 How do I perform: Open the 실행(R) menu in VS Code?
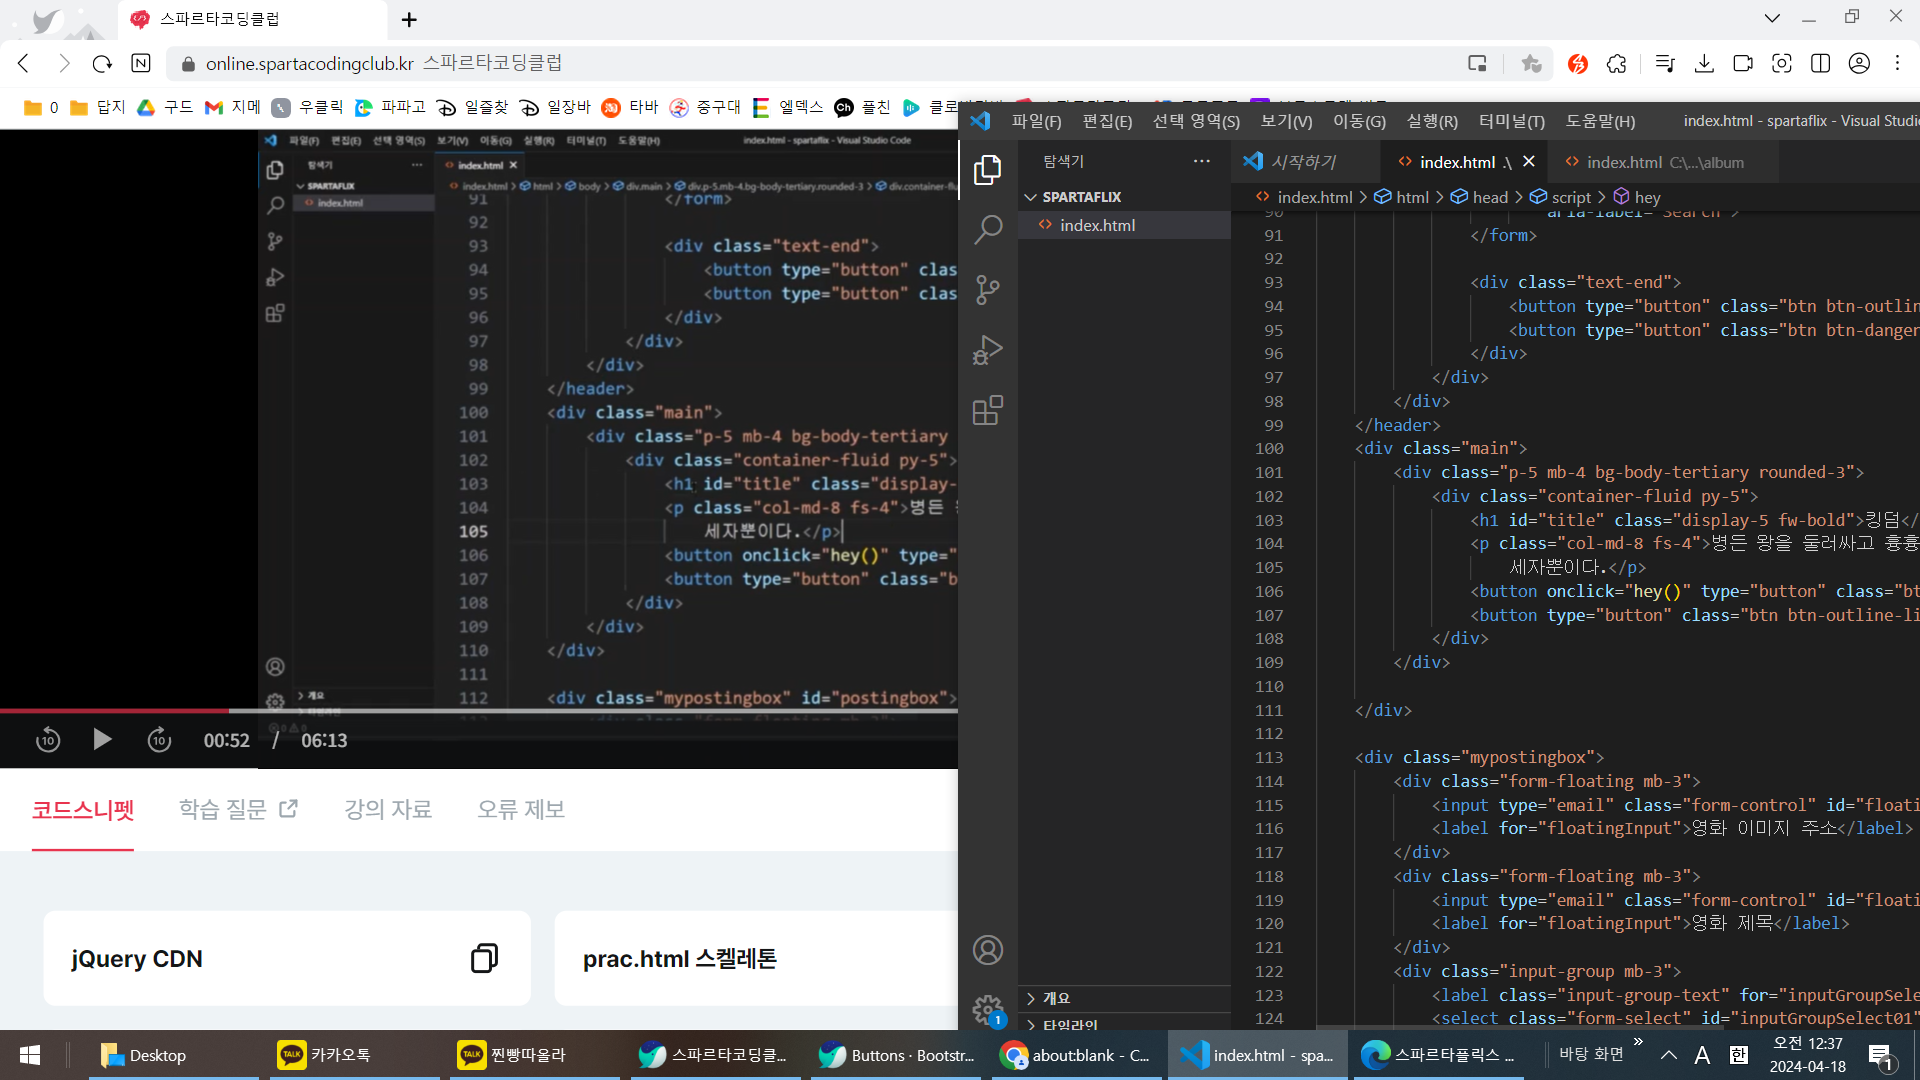[1432, 121]
